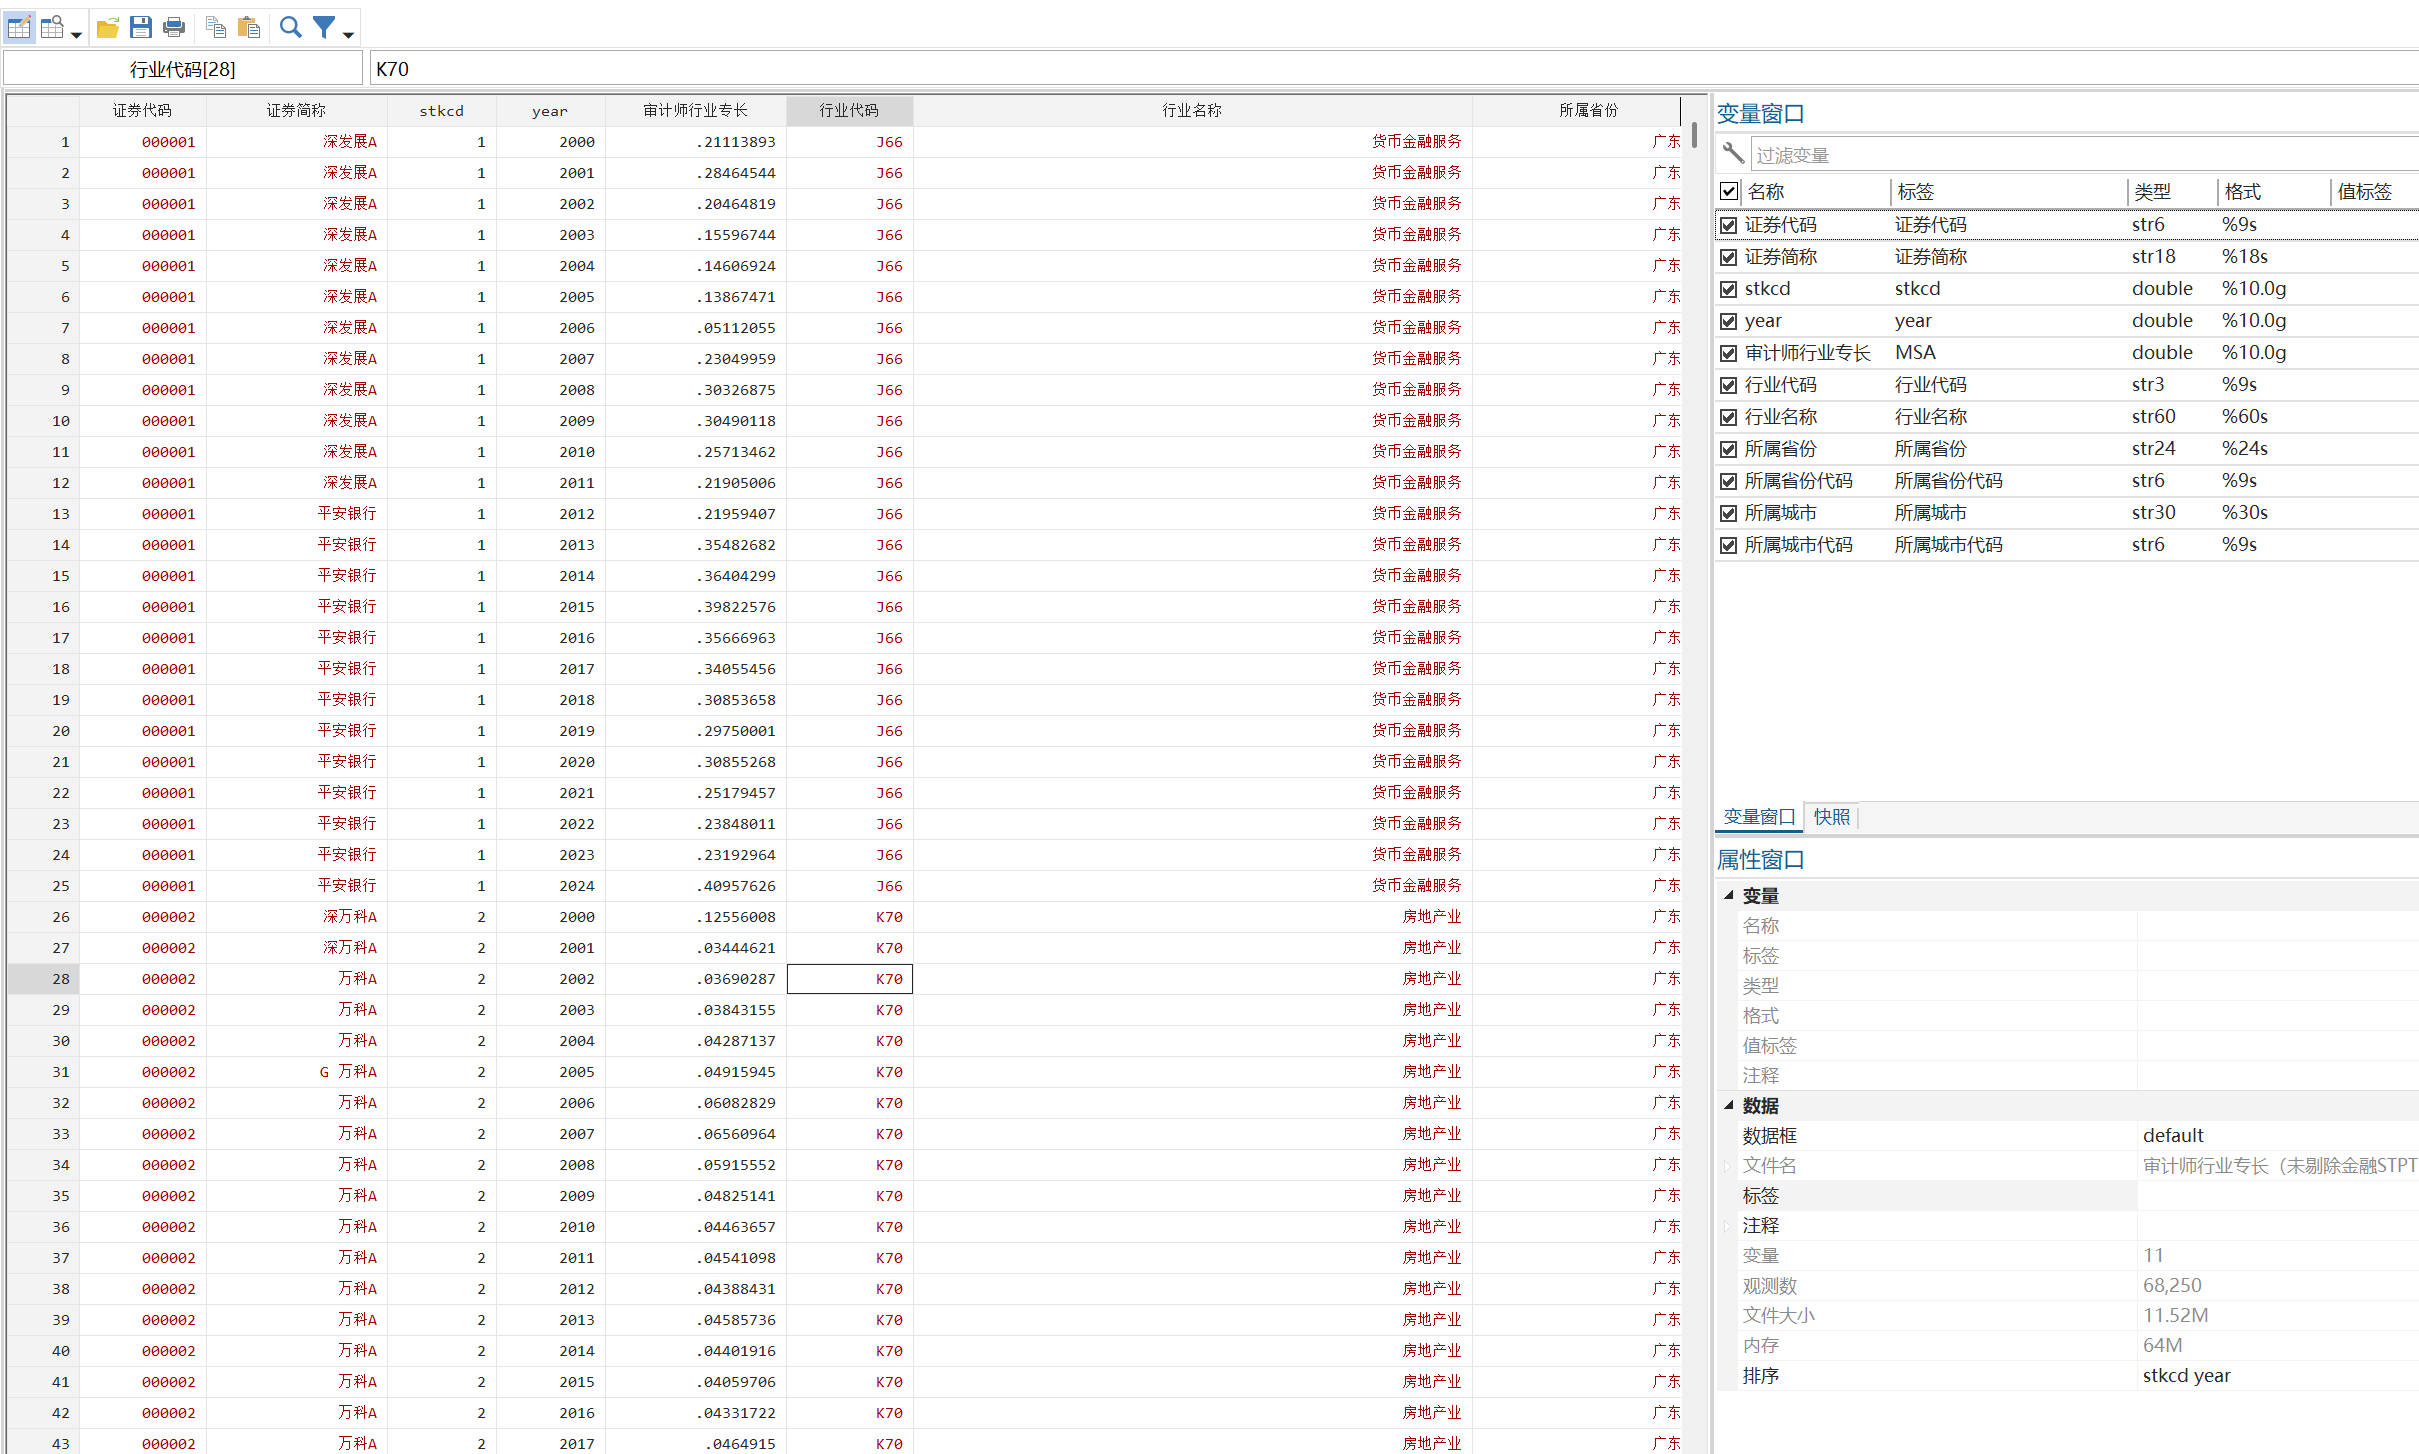Click the save floppy disk icon
The height and width of the screenshot is (1454, 2419).
pyautogui.click(x=141, y=27)
